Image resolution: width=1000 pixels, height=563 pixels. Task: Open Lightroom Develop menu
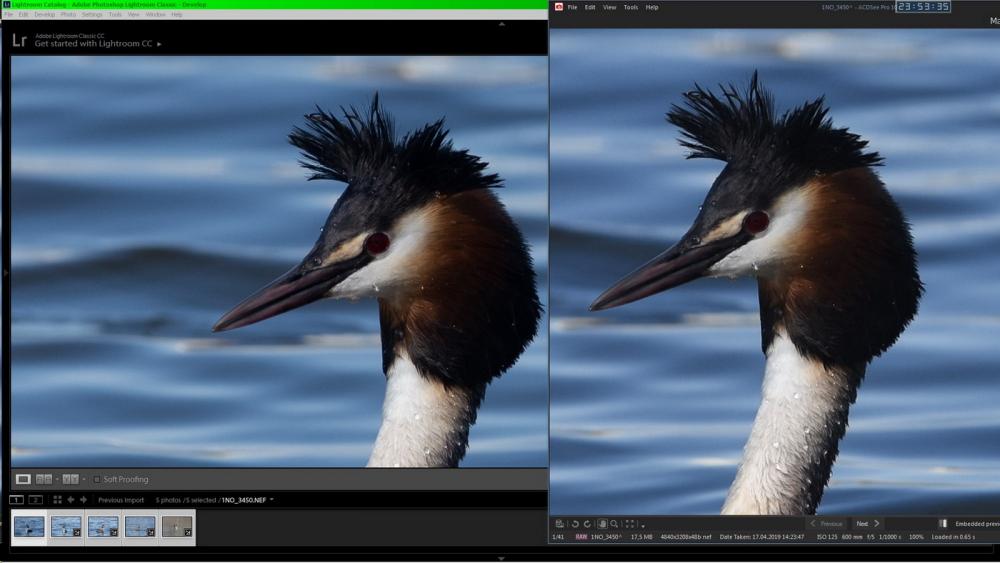[x=44, y=14]
